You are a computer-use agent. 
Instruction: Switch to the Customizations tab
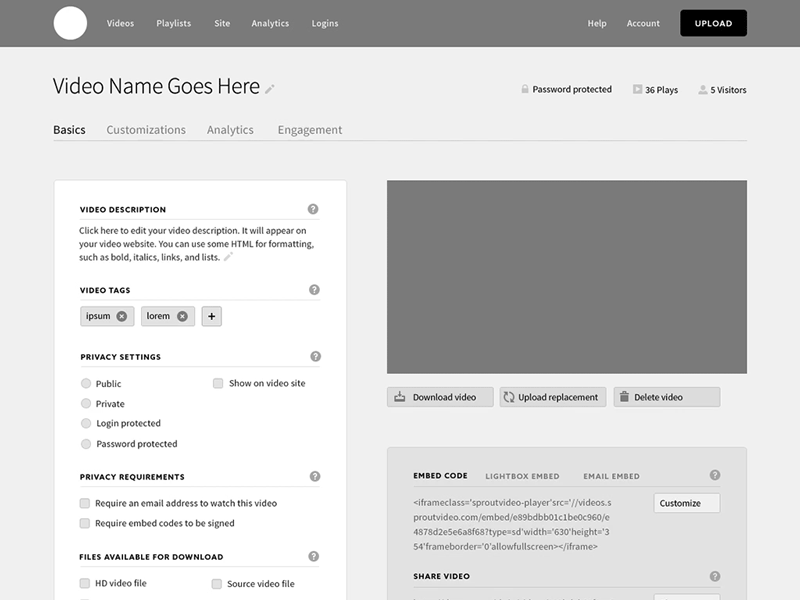[x=146, y=130]
